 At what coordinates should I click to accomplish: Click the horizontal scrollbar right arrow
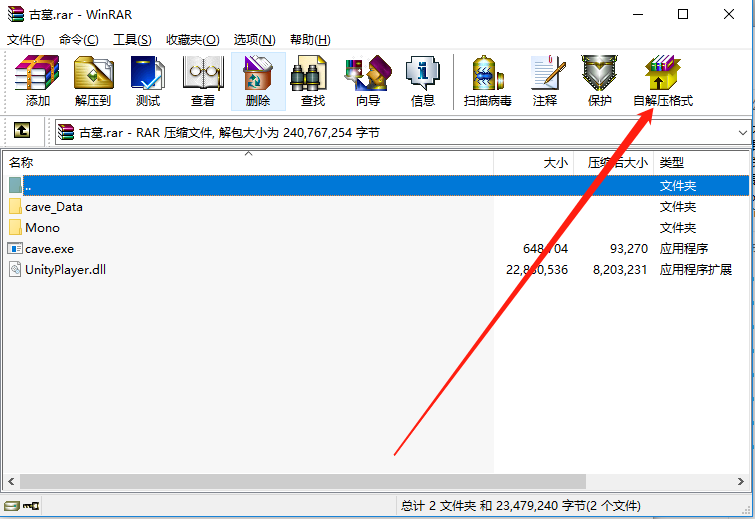[x=741, y=481]
